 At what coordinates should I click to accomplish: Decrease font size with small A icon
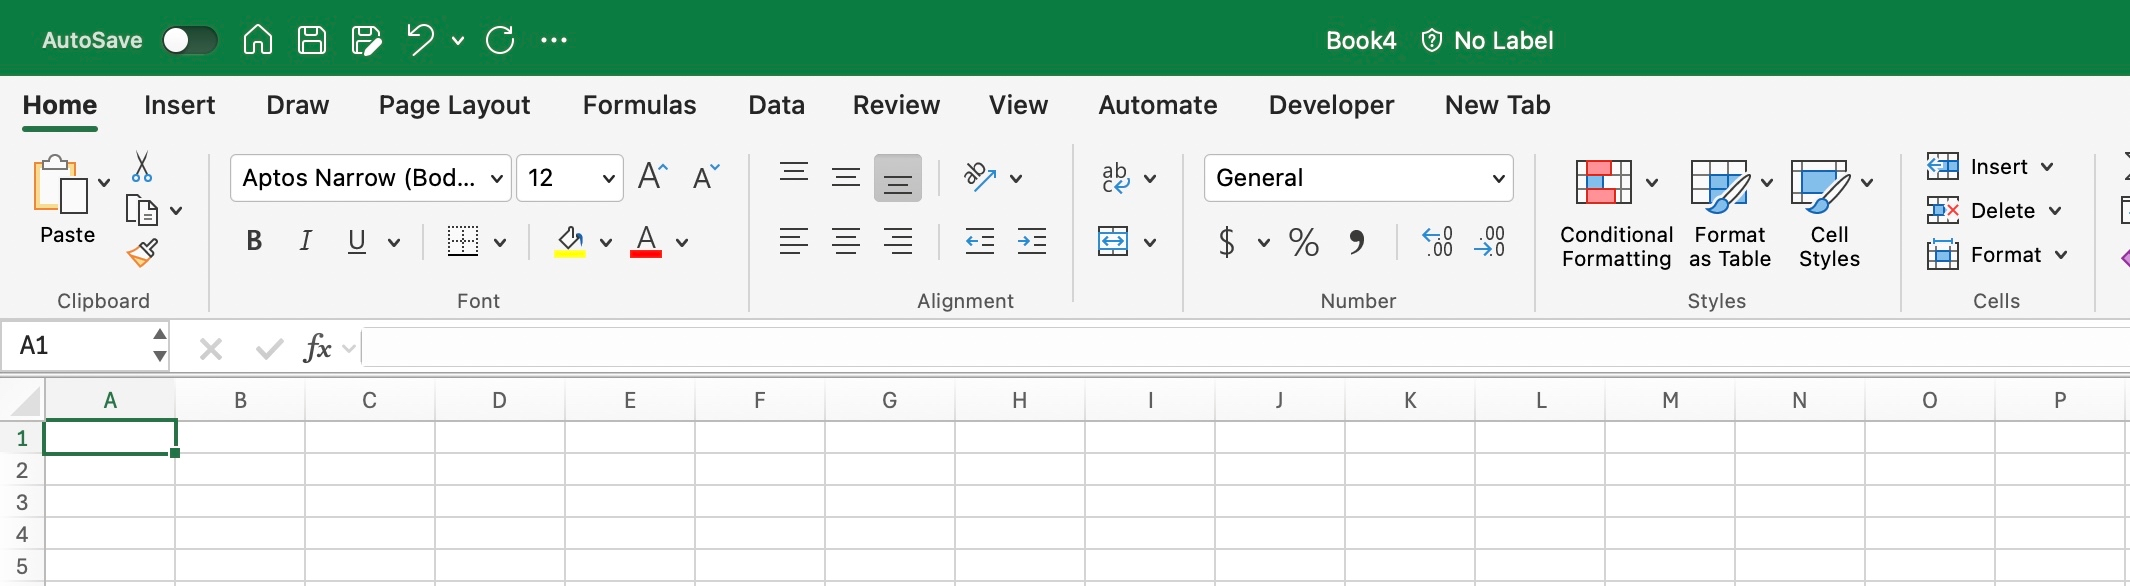706,177
